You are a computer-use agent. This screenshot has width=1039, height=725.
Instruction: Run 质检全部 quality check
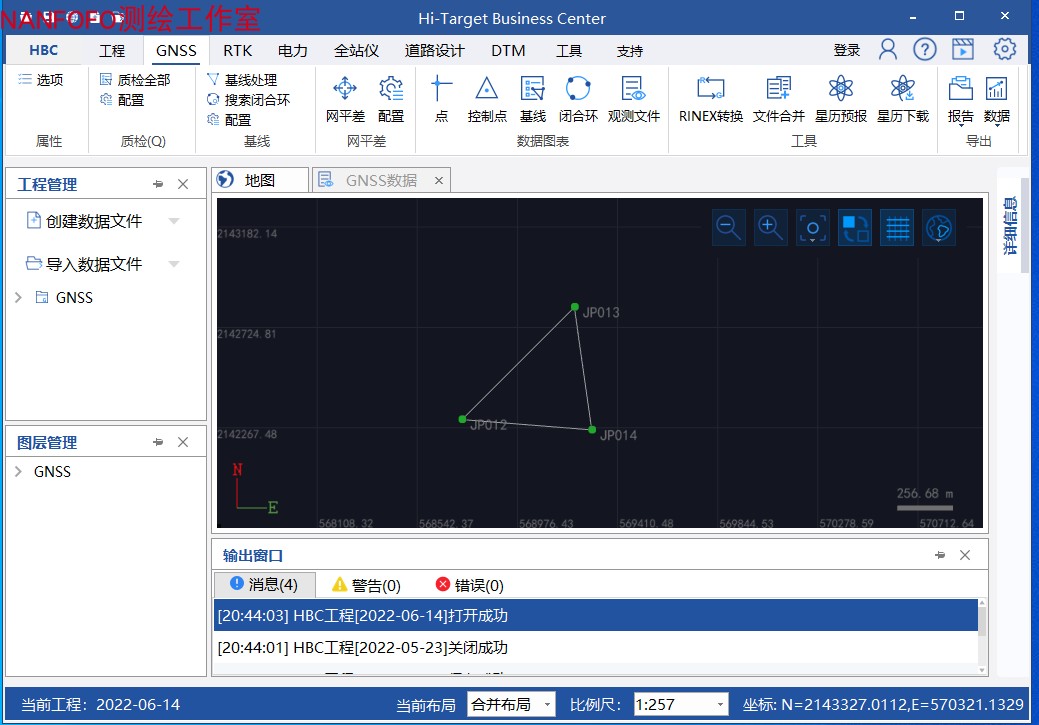click(x=135, y=80)
